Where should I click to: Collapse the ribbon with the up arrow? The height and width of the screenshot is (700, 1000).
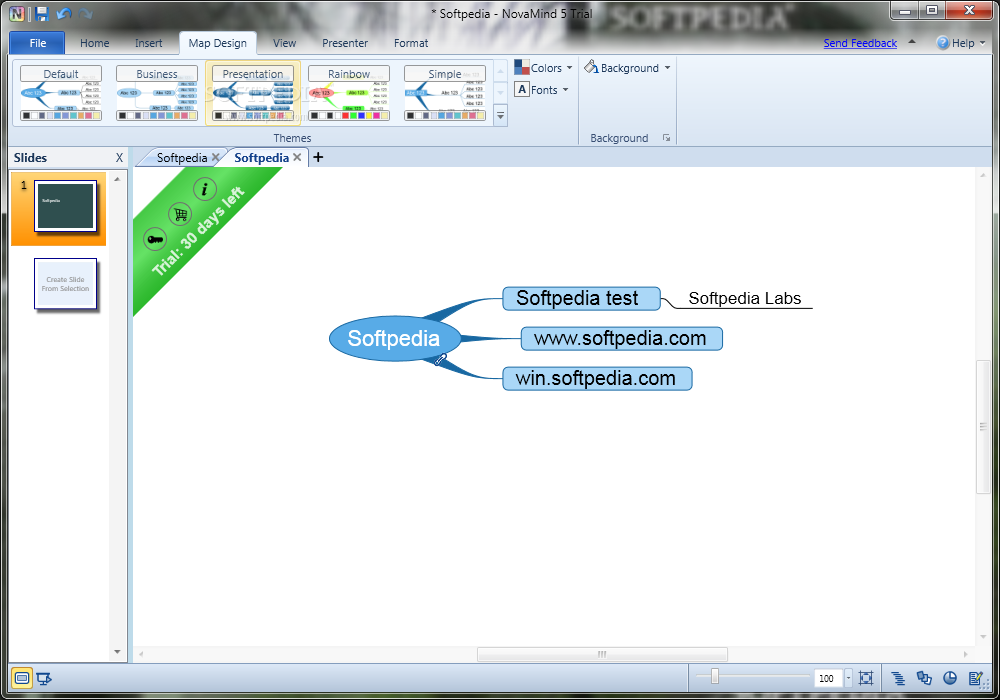click(x=912, y=42)
